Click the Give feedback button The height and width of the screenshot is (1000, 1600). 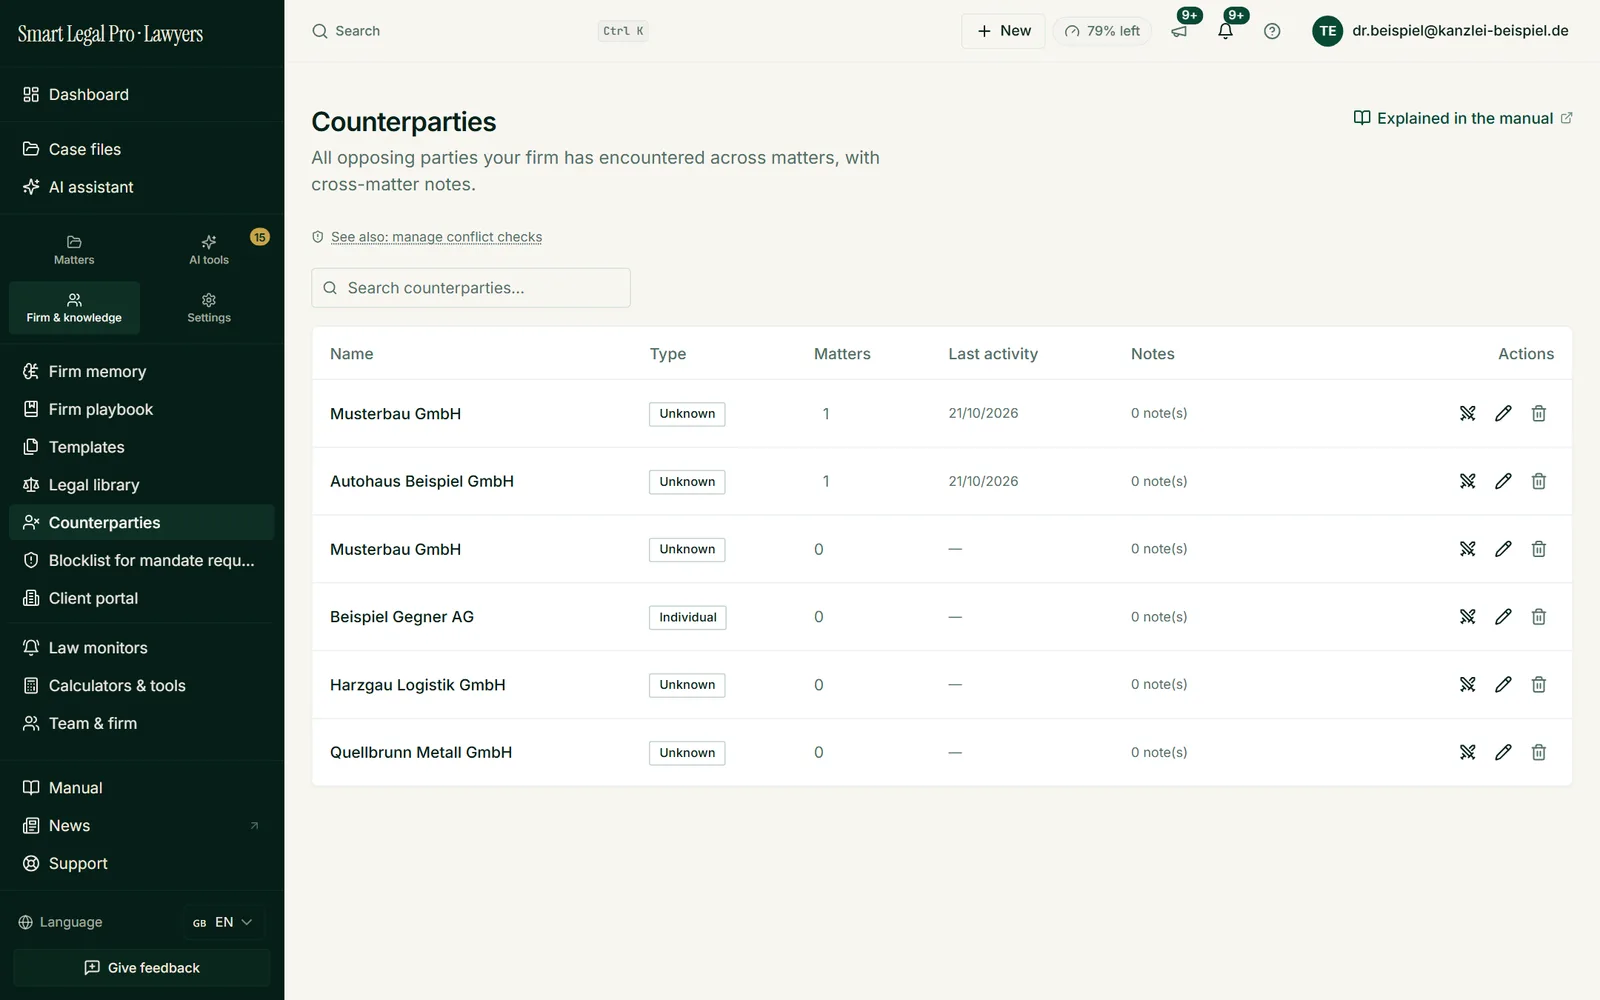pos(142,968)
